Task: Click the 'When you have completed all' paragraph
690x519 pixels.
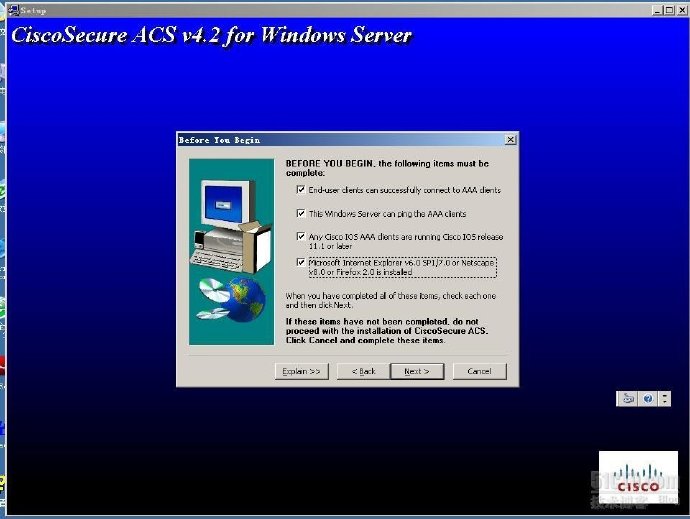Action: click(x=391, y=300)
